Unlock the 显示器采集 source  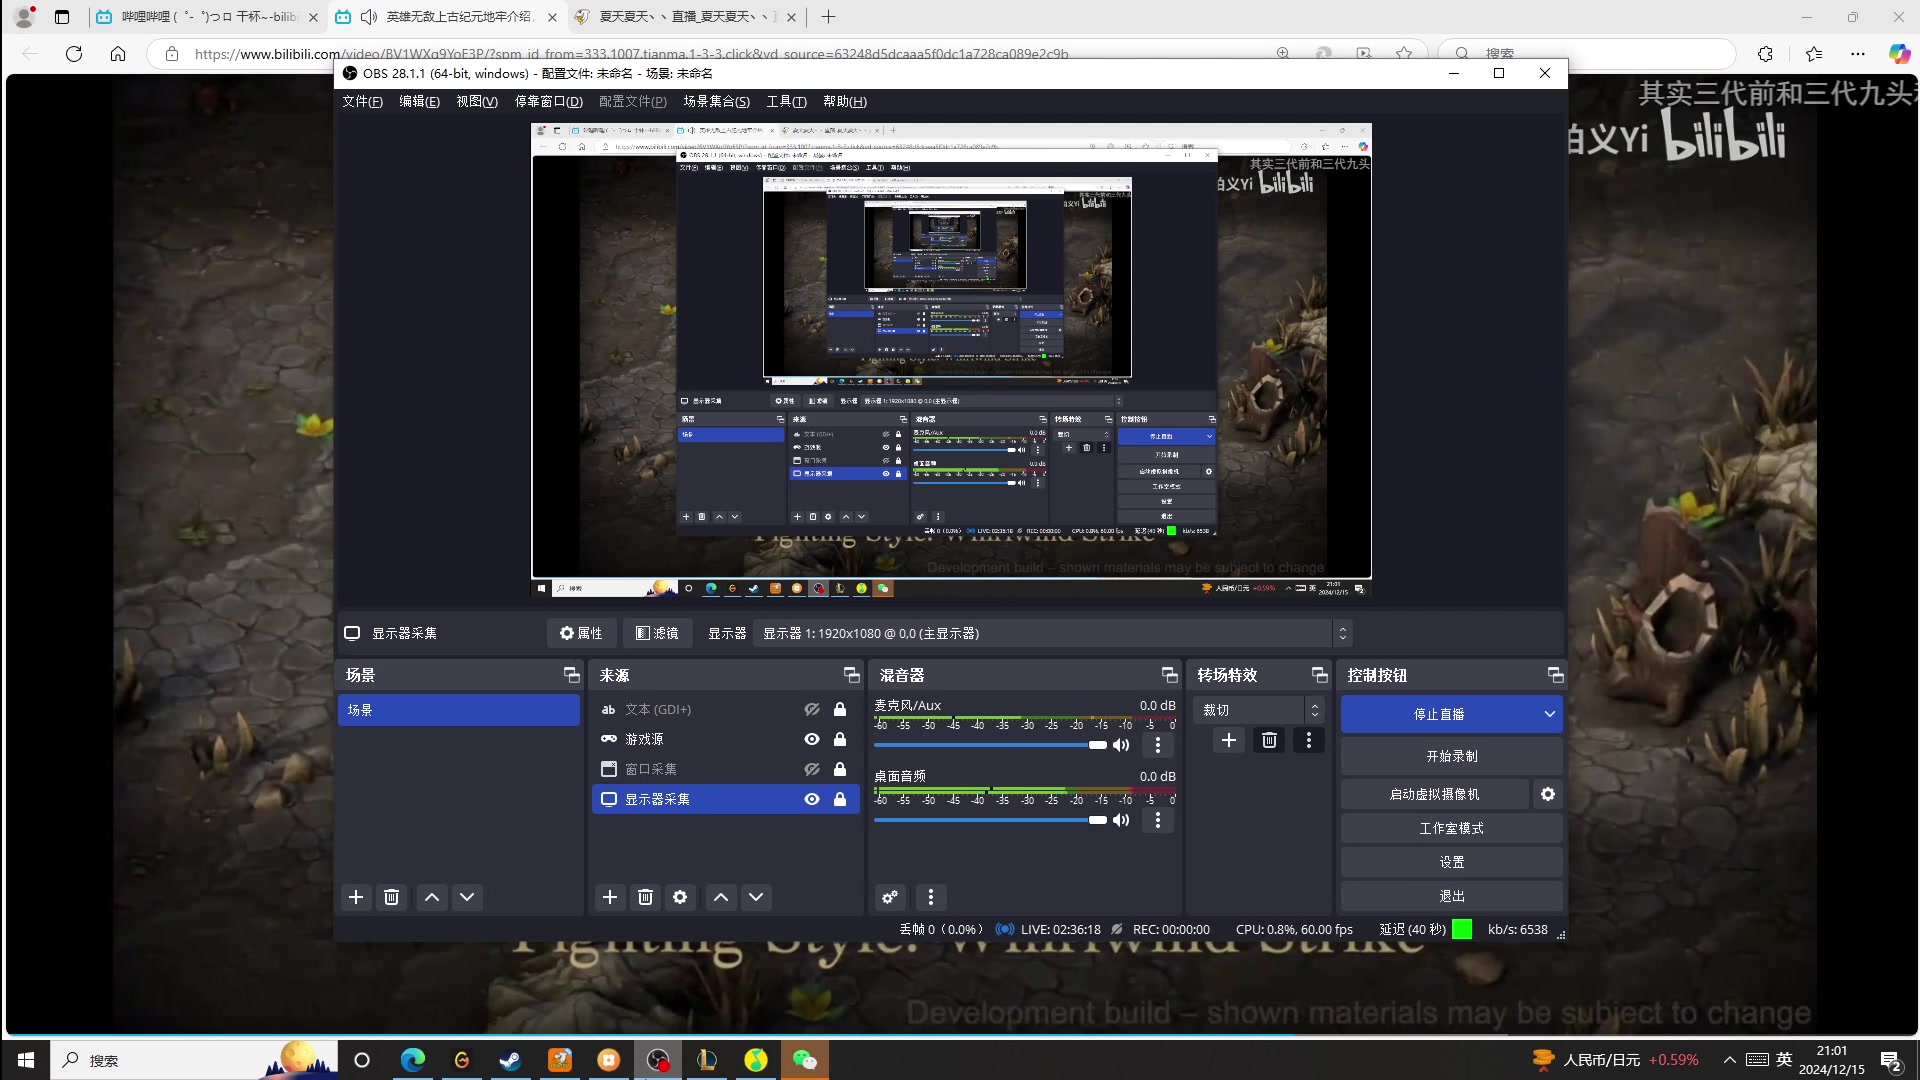840,799
